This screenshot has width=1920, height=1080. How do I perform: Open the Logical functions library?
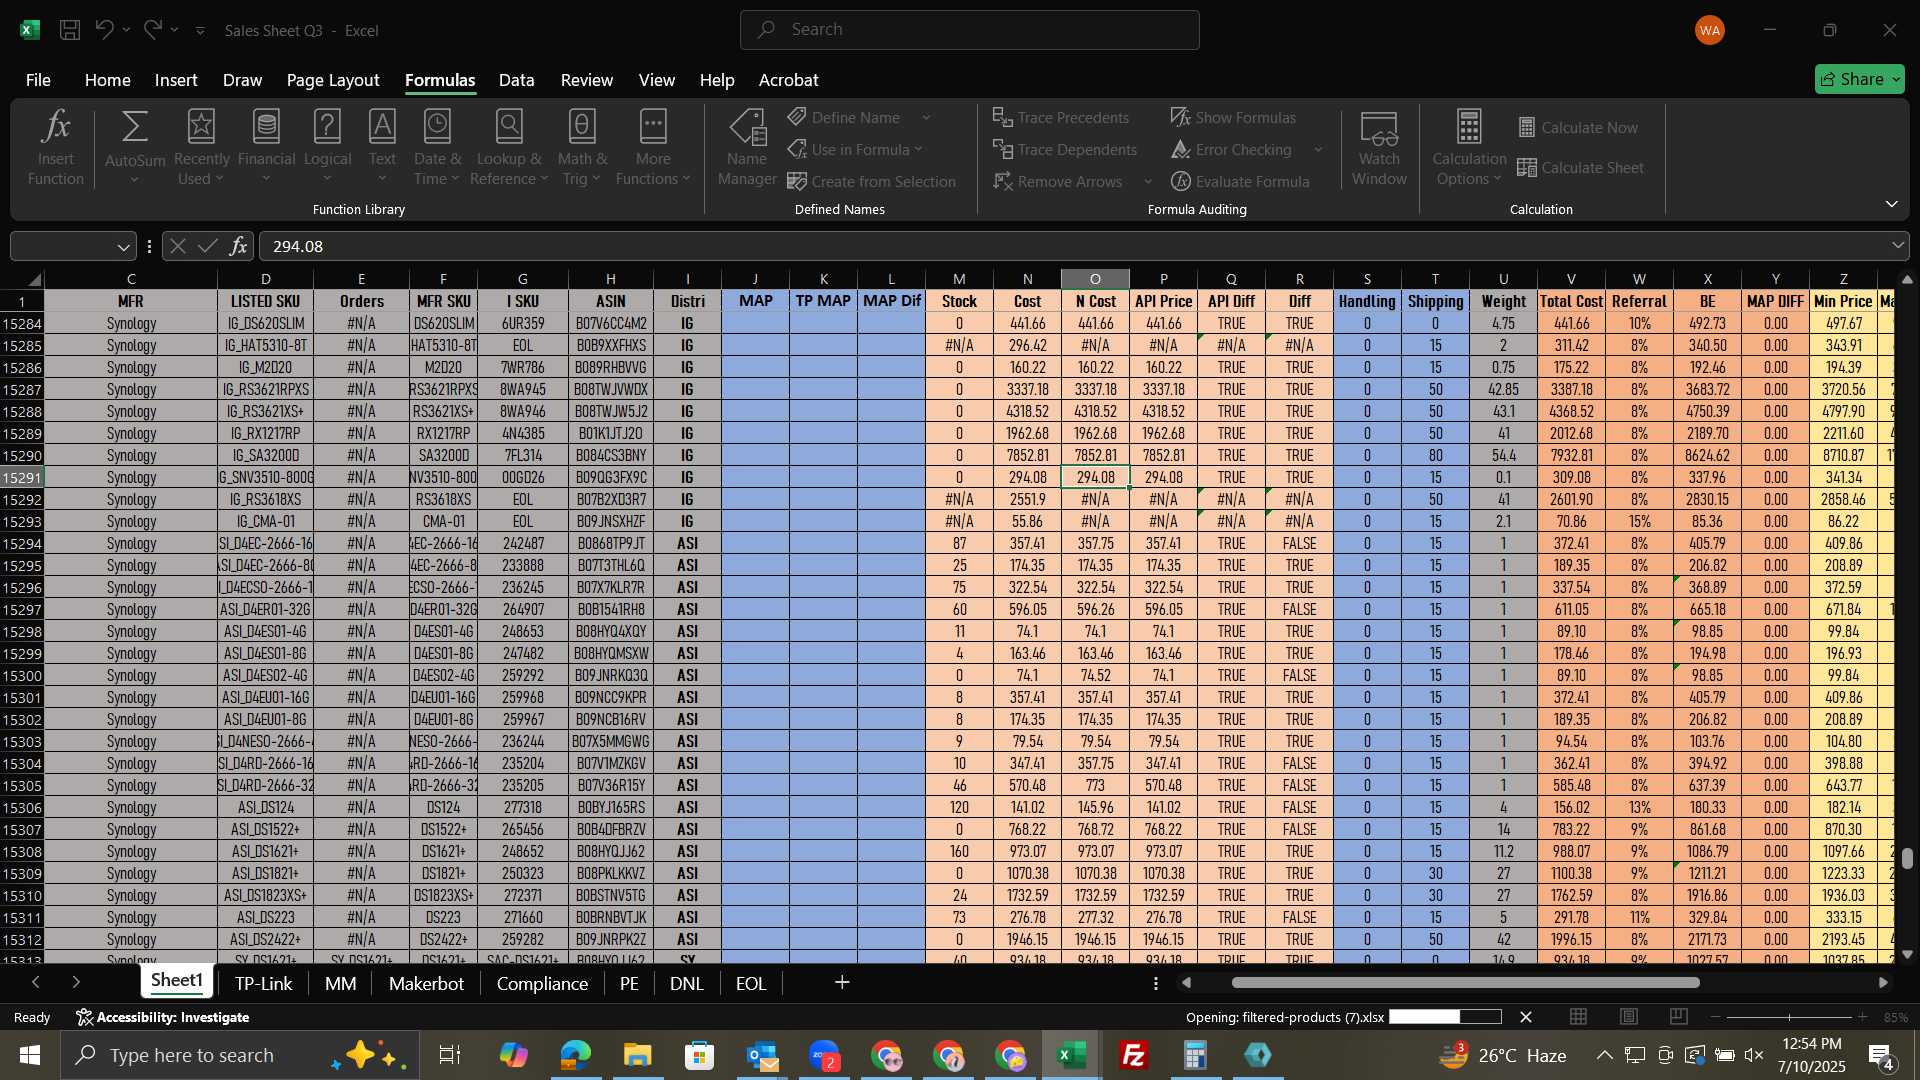(x=327, y=148)
